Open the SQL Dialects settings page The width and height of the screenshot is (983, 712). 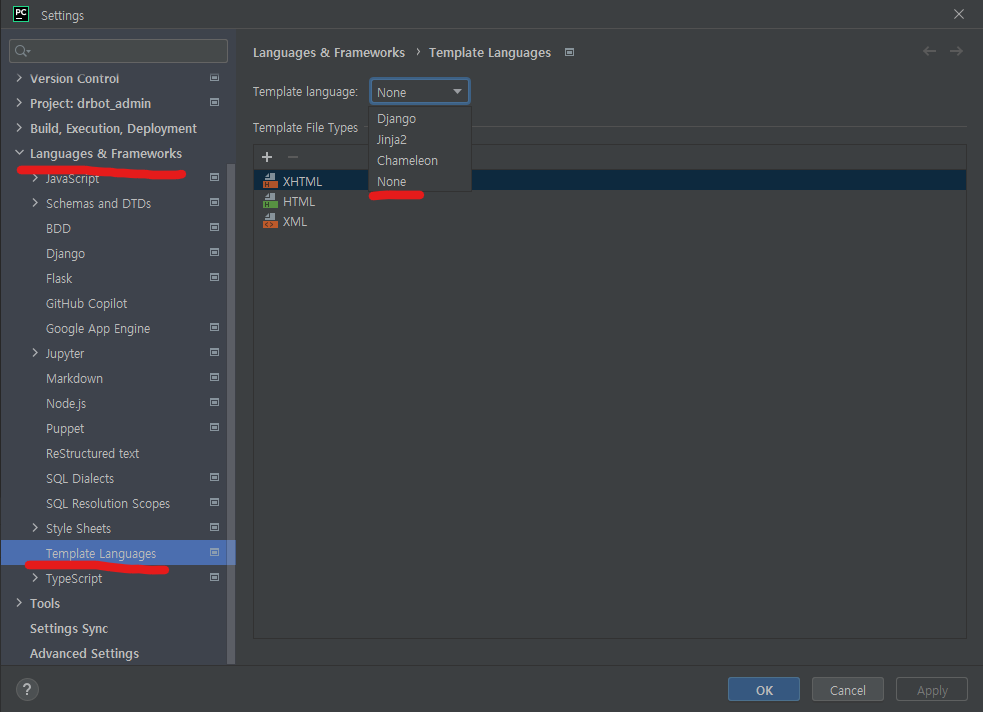[x=80, y=478]
